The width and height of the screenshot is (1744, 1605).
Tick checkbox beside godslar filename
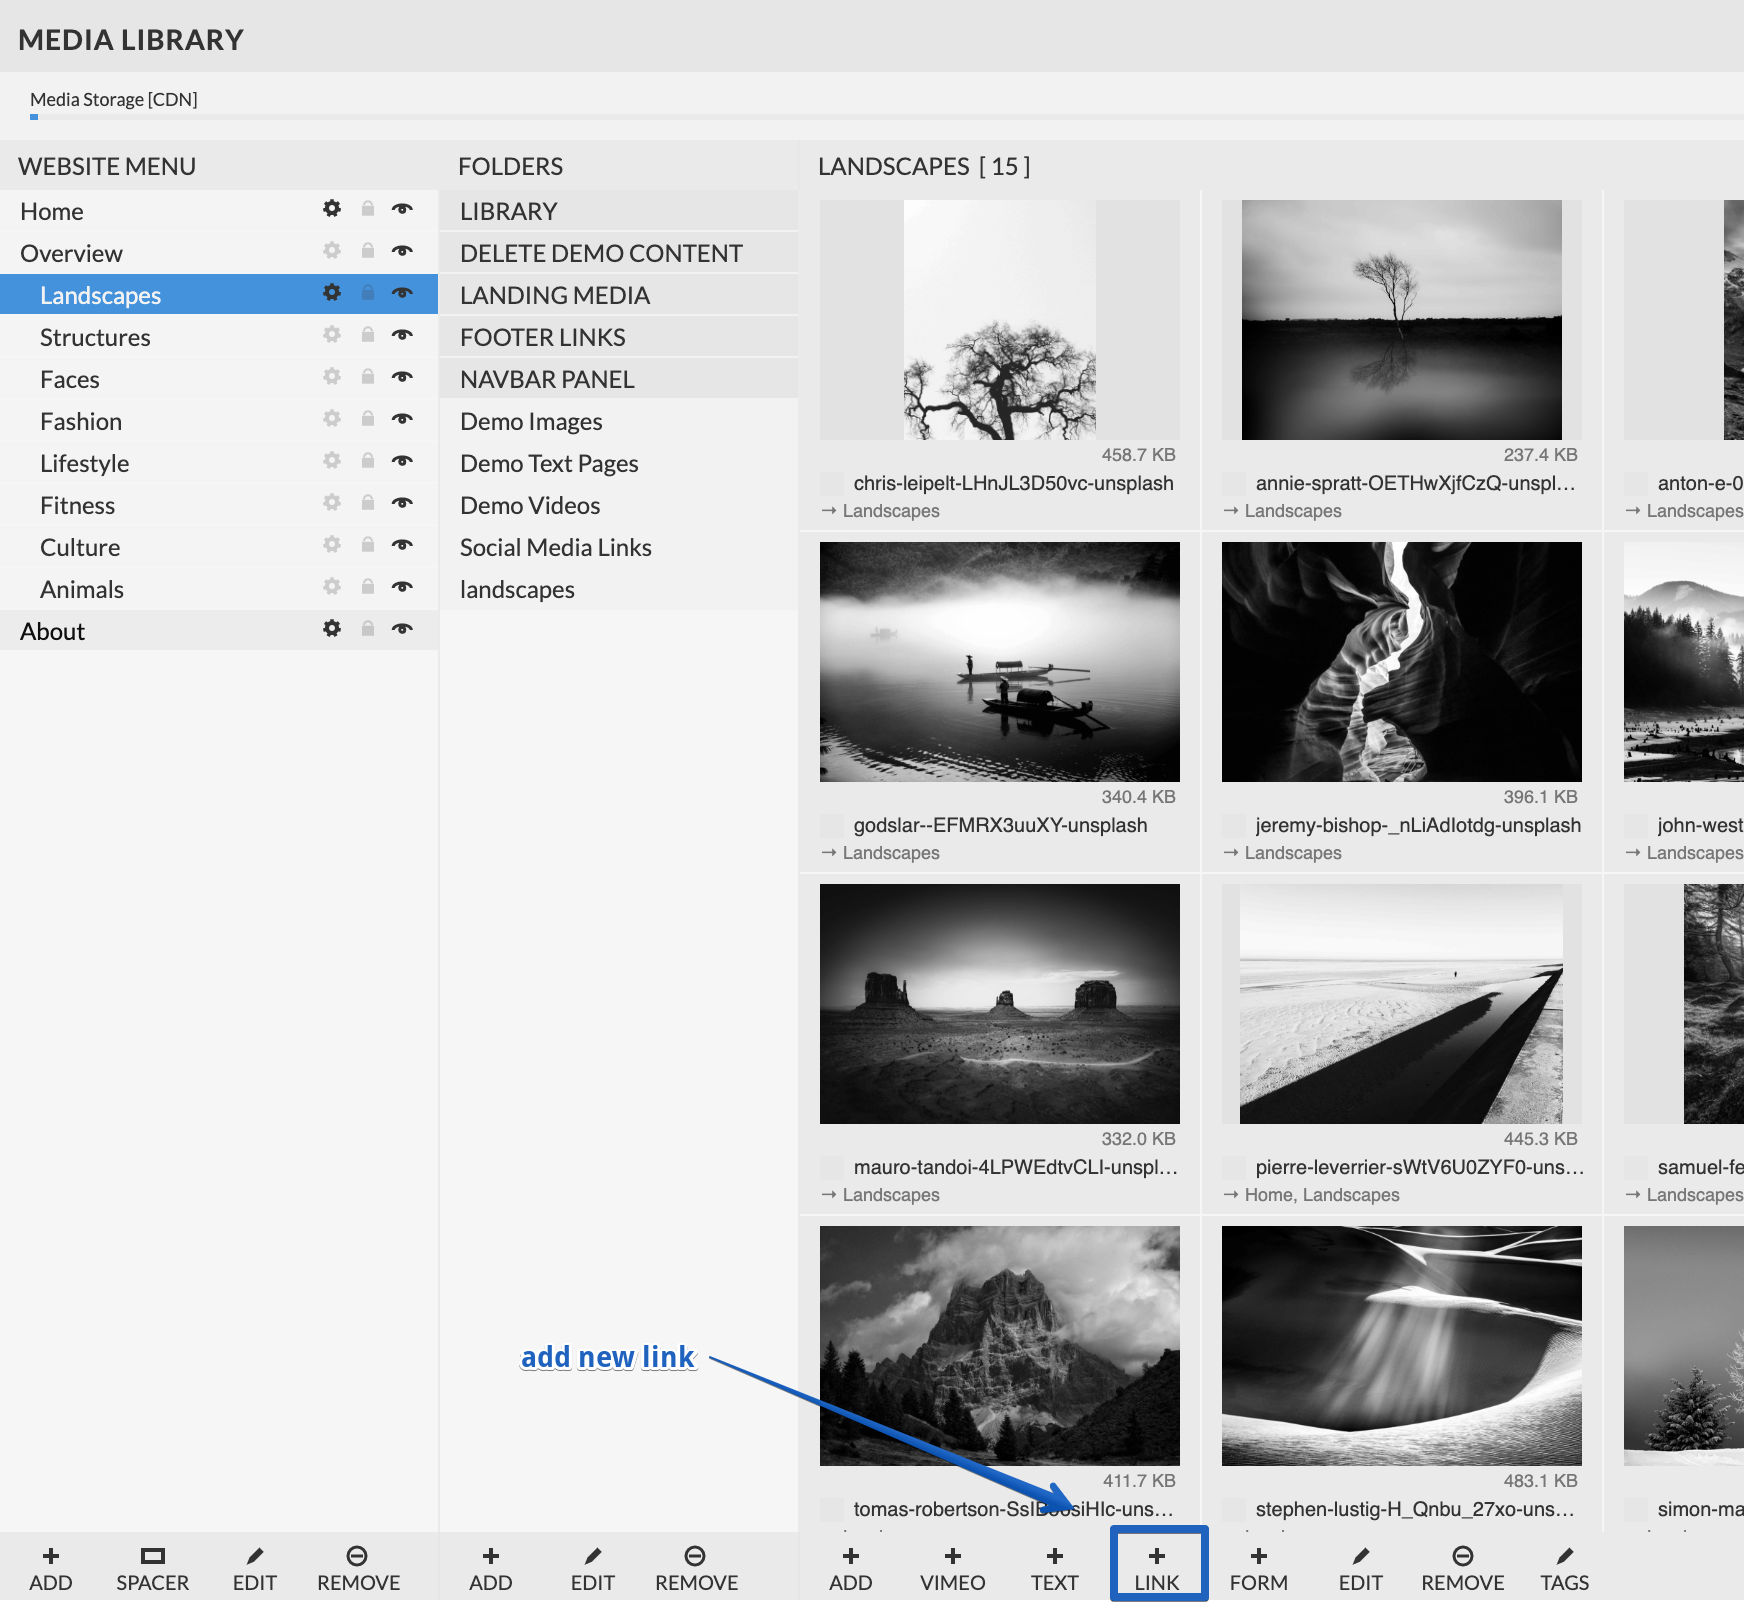[832, 826]
